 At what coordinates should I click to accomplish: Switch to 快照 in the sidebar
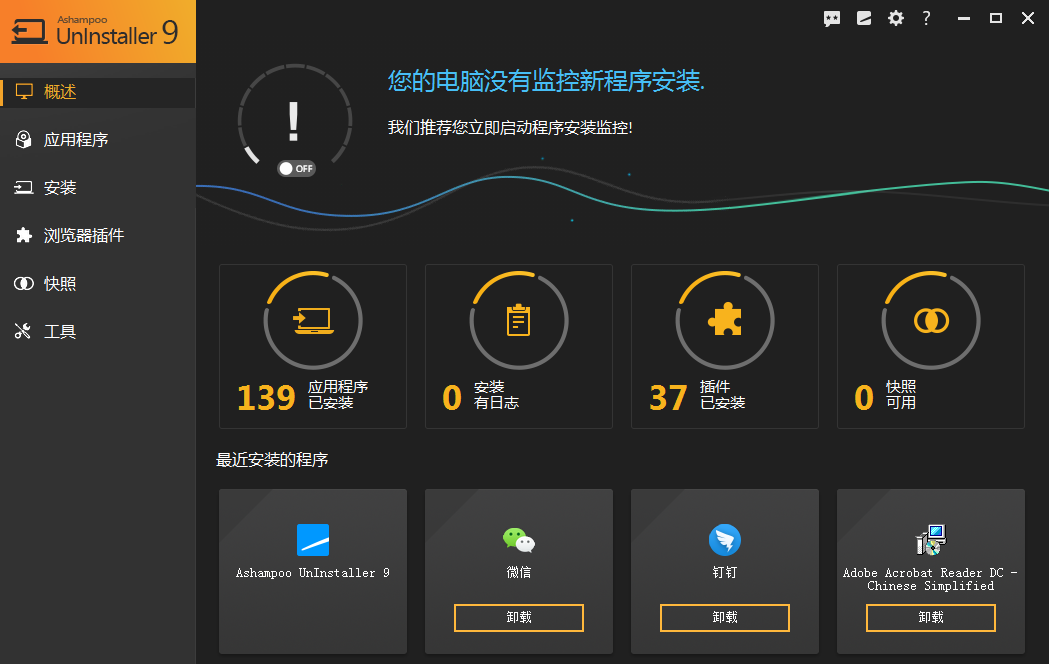[98, 284]
